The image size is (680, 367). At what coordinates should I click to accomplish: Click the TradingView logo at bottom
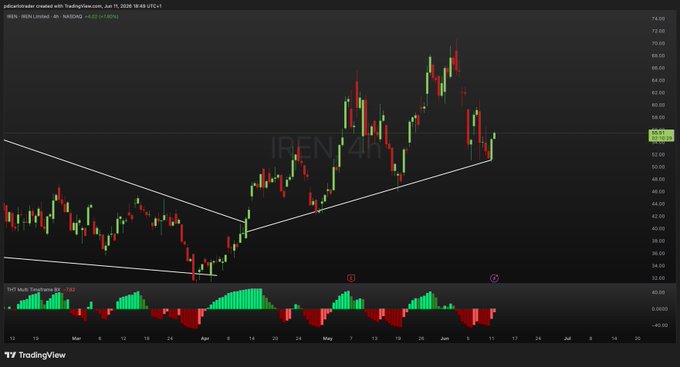(35, 355)
